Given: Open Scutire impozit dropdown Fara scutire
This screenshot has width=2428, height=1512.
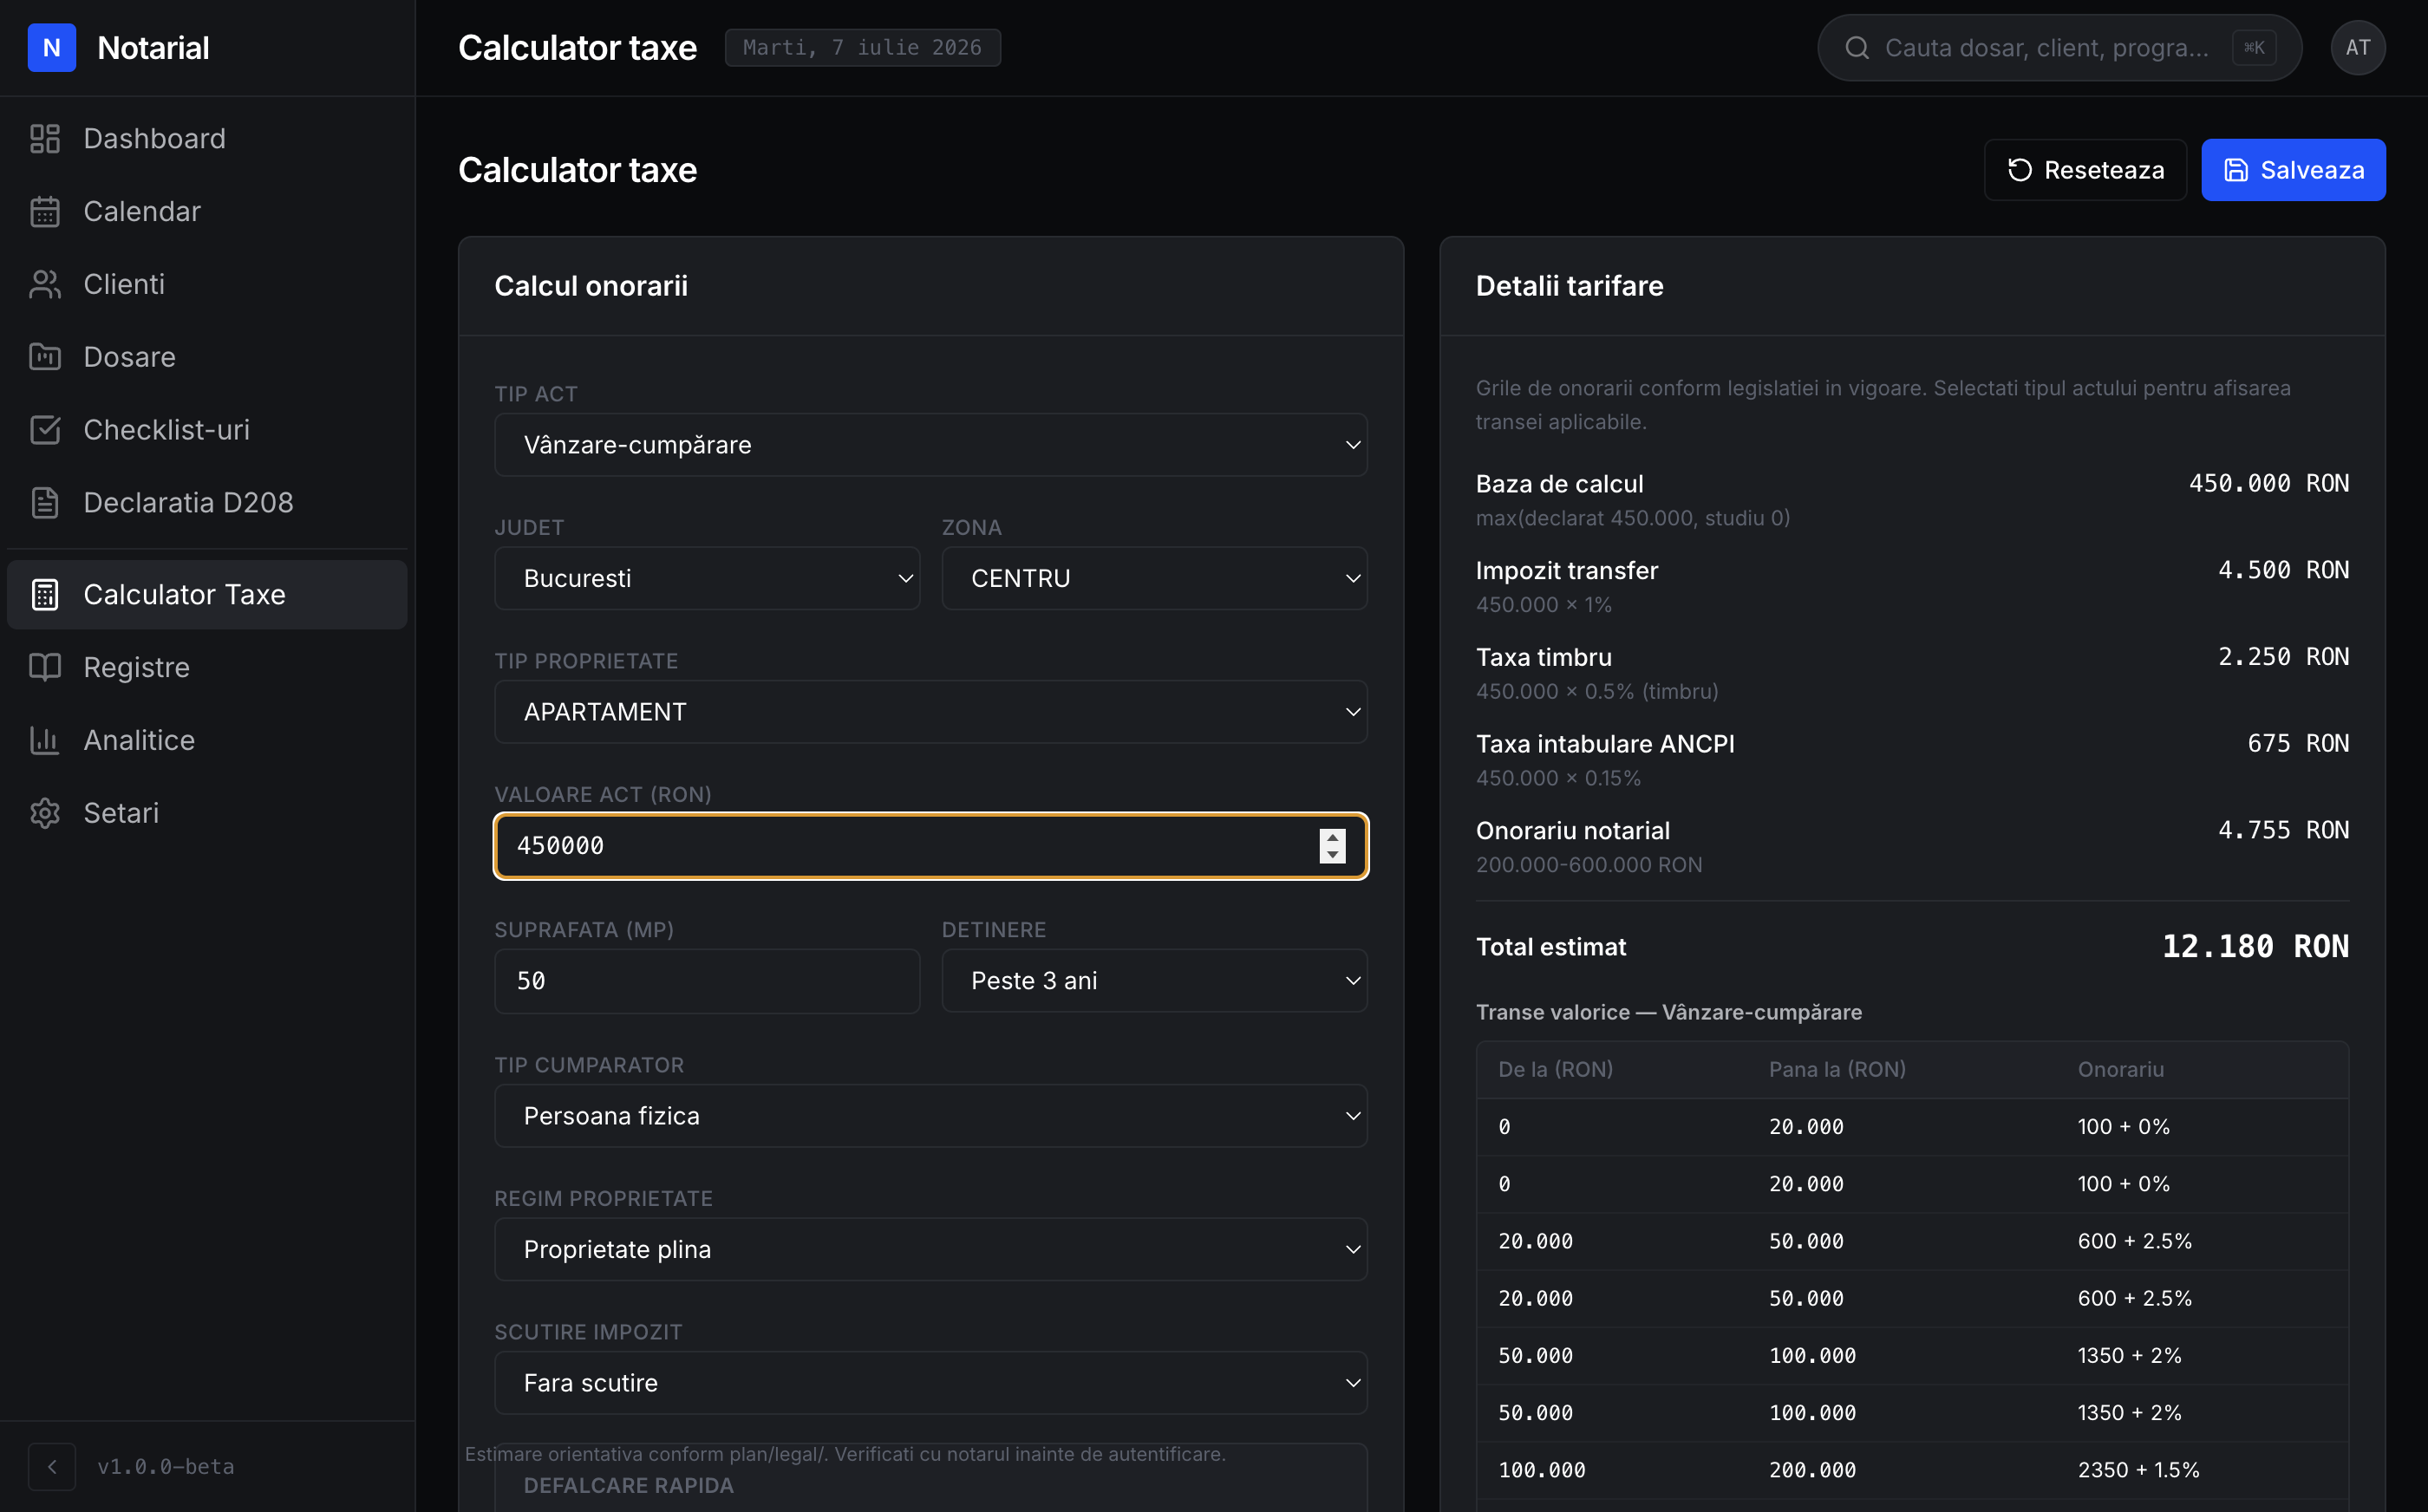Looking at the screenshot, I should [931, 1383].
